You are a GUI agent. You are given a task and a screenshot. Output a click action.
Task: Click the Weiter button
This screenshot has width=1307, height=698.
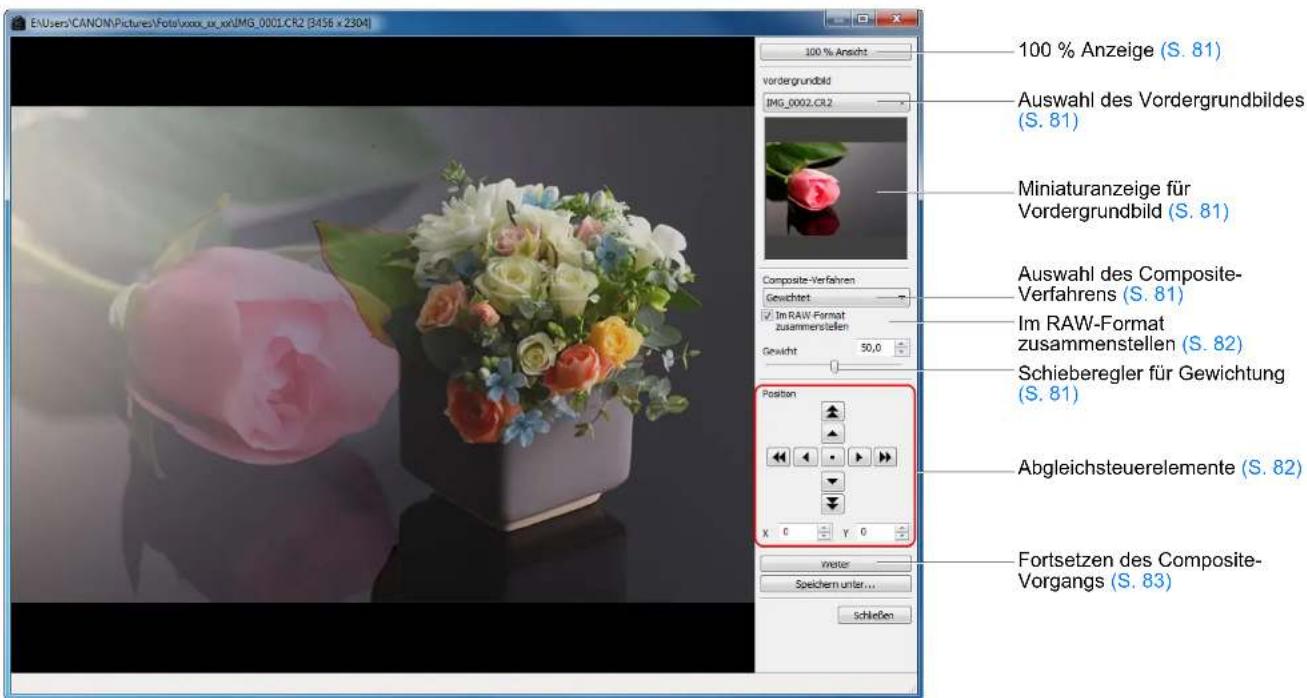[835, 564]
